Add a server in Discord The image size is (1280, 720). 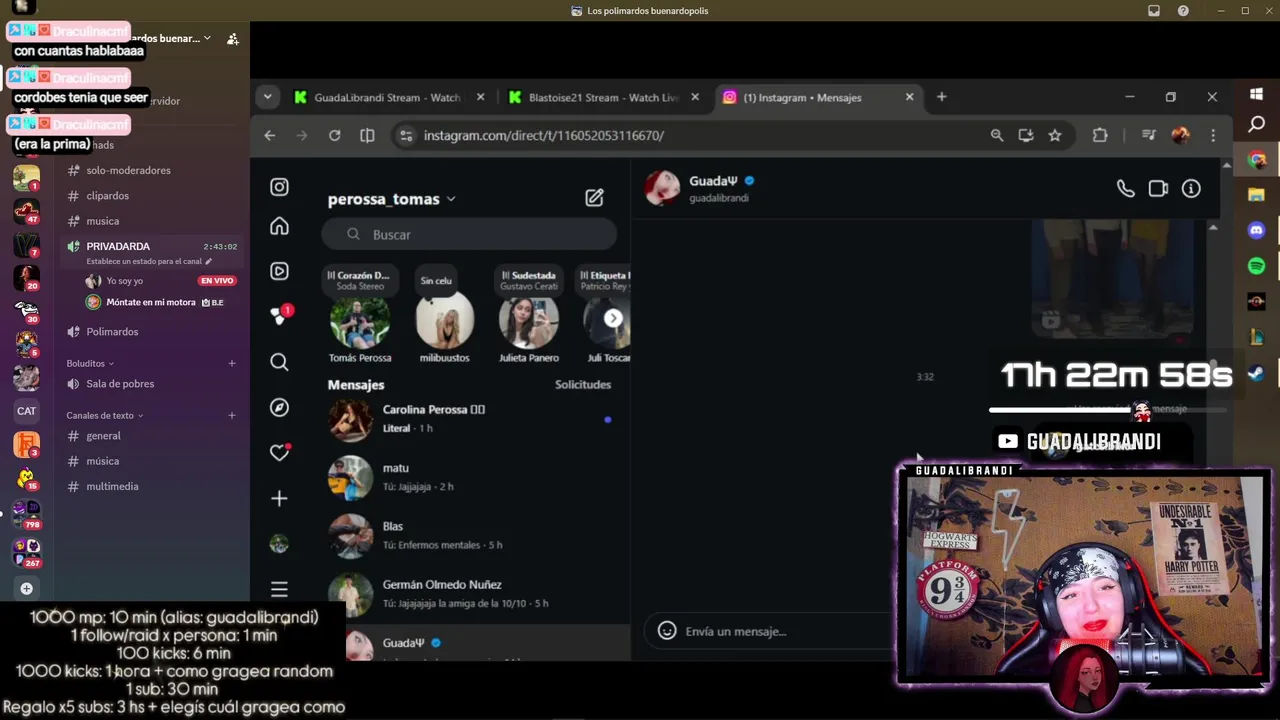click(x=26, y=589)
